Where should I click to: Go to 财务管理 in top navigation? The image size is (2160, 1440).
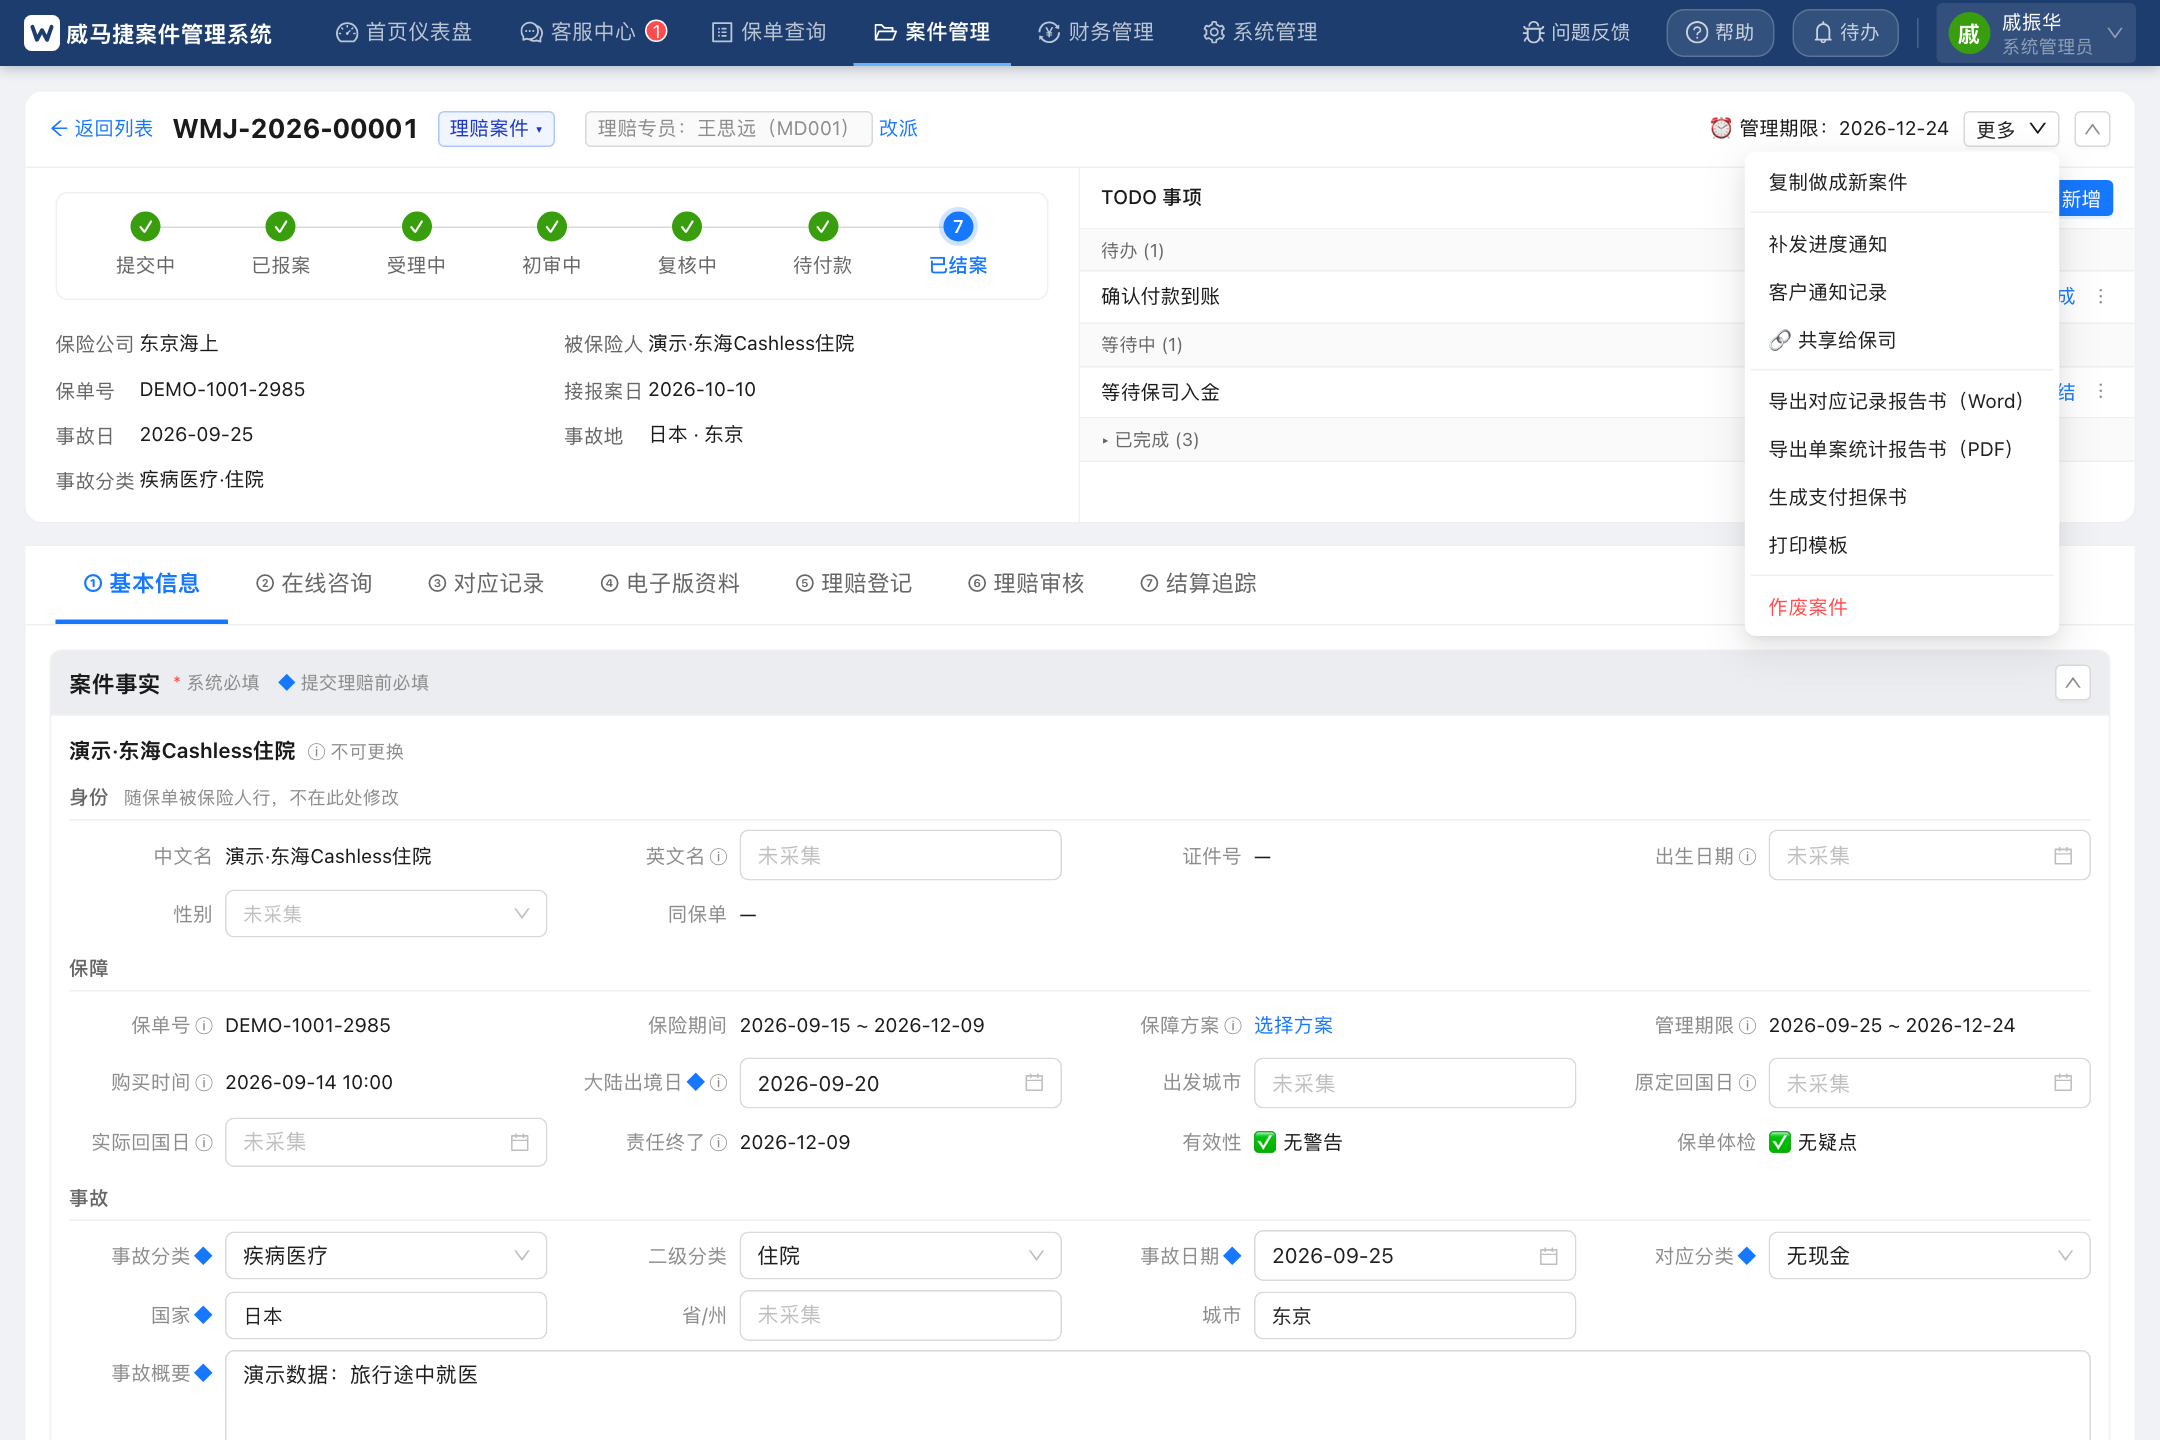1096,33
